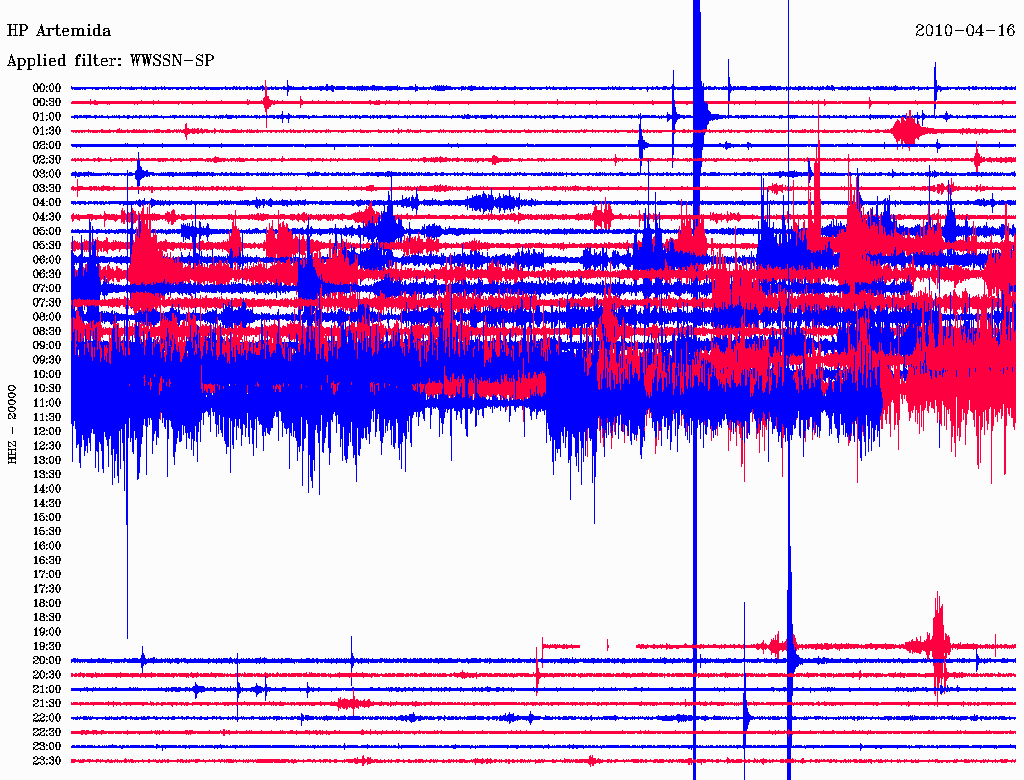The width and height of the screenshot is (1024, 780).
Task: Click the '09:00' time label
Action: pyautogui.click(x=47, y=346)
